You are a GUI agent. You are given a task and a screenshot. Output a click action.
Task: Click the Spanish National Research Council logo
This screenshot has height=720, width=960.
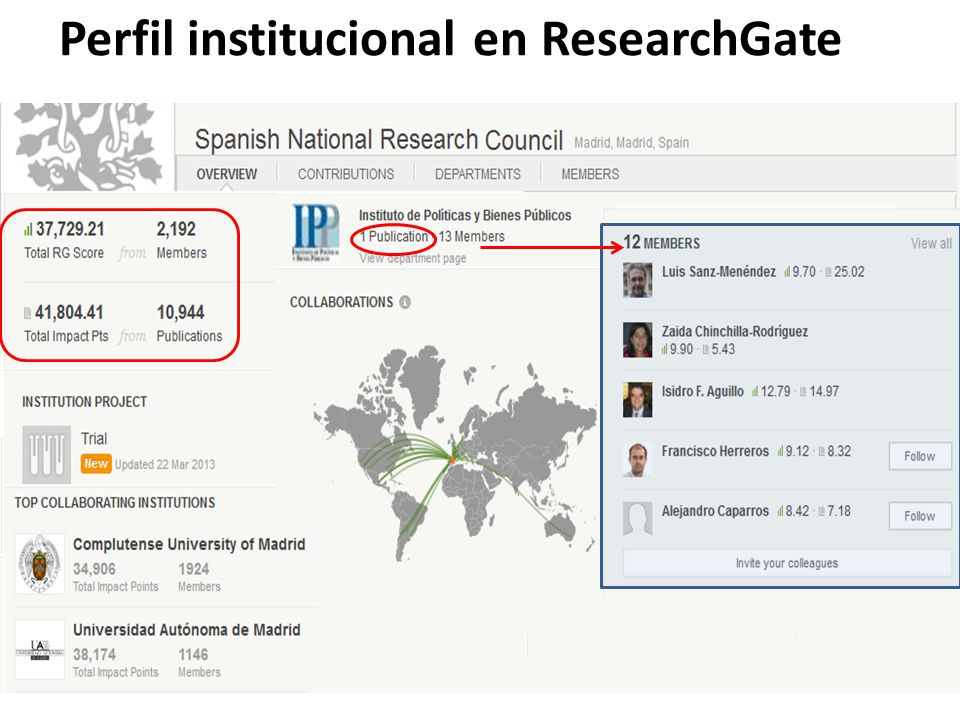click(88, 147)
